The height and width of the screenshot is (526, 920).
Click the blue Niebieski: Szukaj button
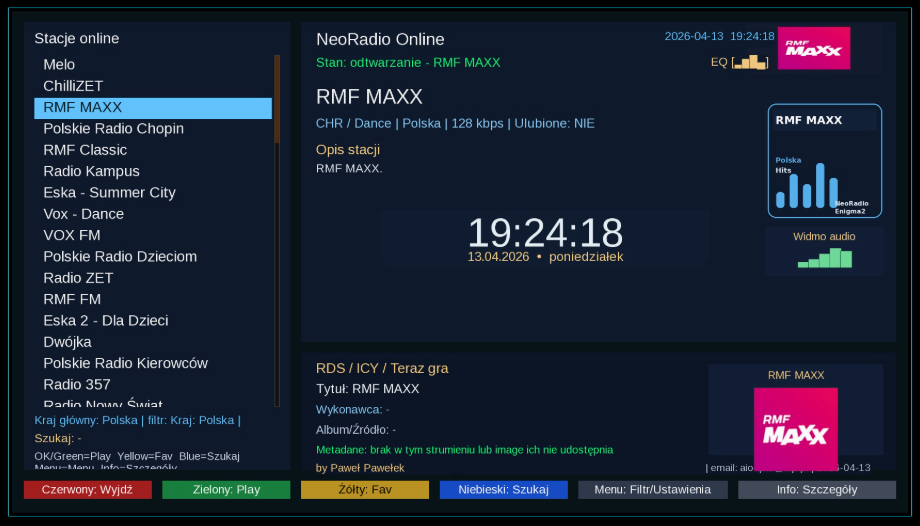coord(504,490)
